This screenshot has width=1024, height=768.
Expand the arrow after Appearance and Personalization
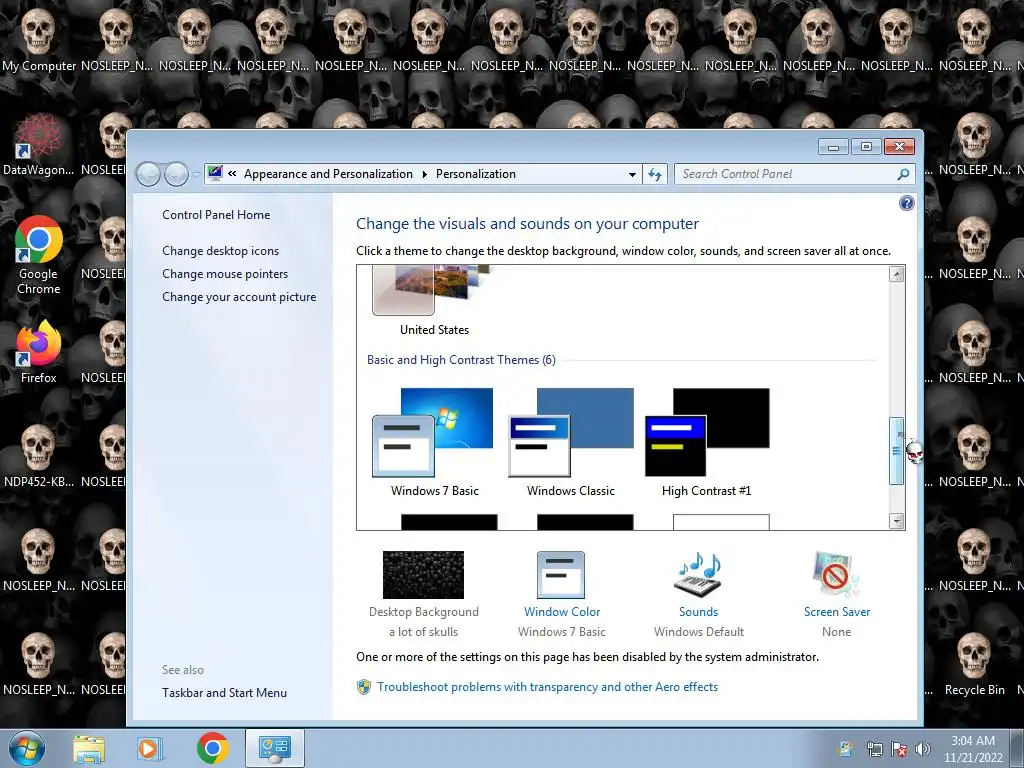(424, 174)
